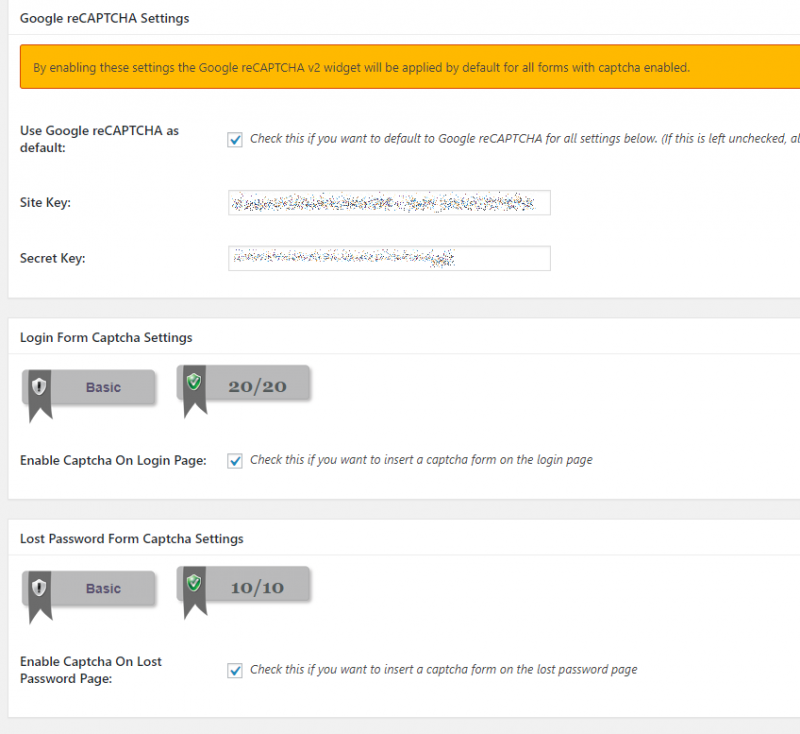Disable Captcha On Login Page checkbox
The width and height of the screenshot is (800, 734).
234,461
